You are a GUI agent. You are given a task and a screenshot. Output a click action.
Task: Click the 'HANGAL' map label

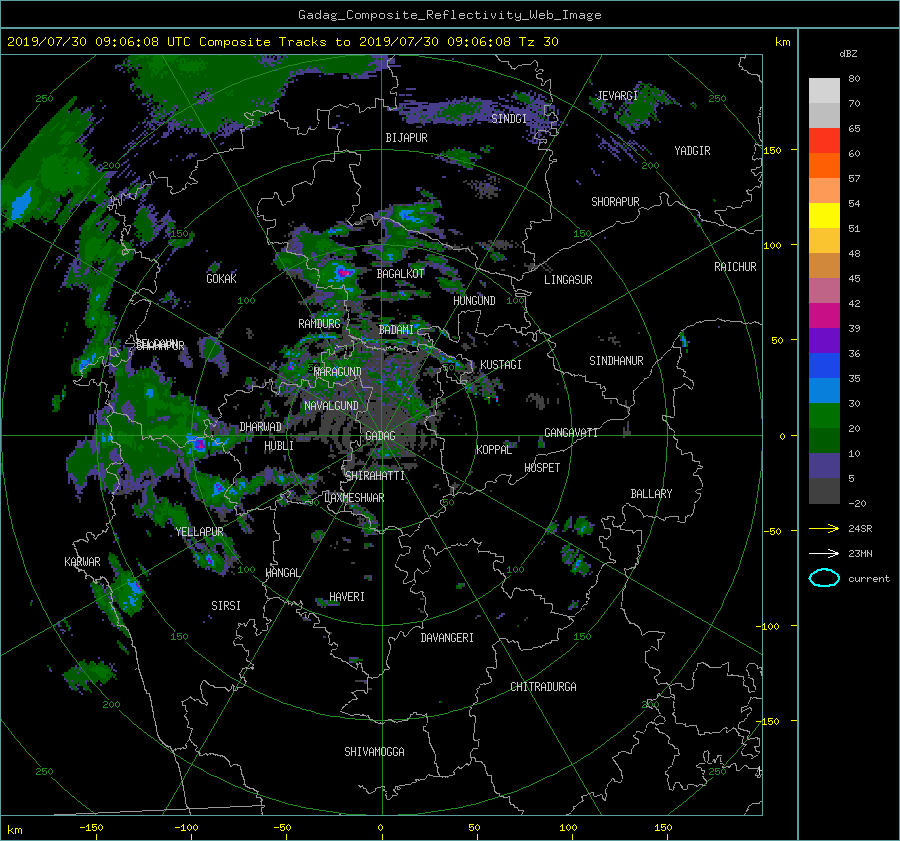click(282, 573)
